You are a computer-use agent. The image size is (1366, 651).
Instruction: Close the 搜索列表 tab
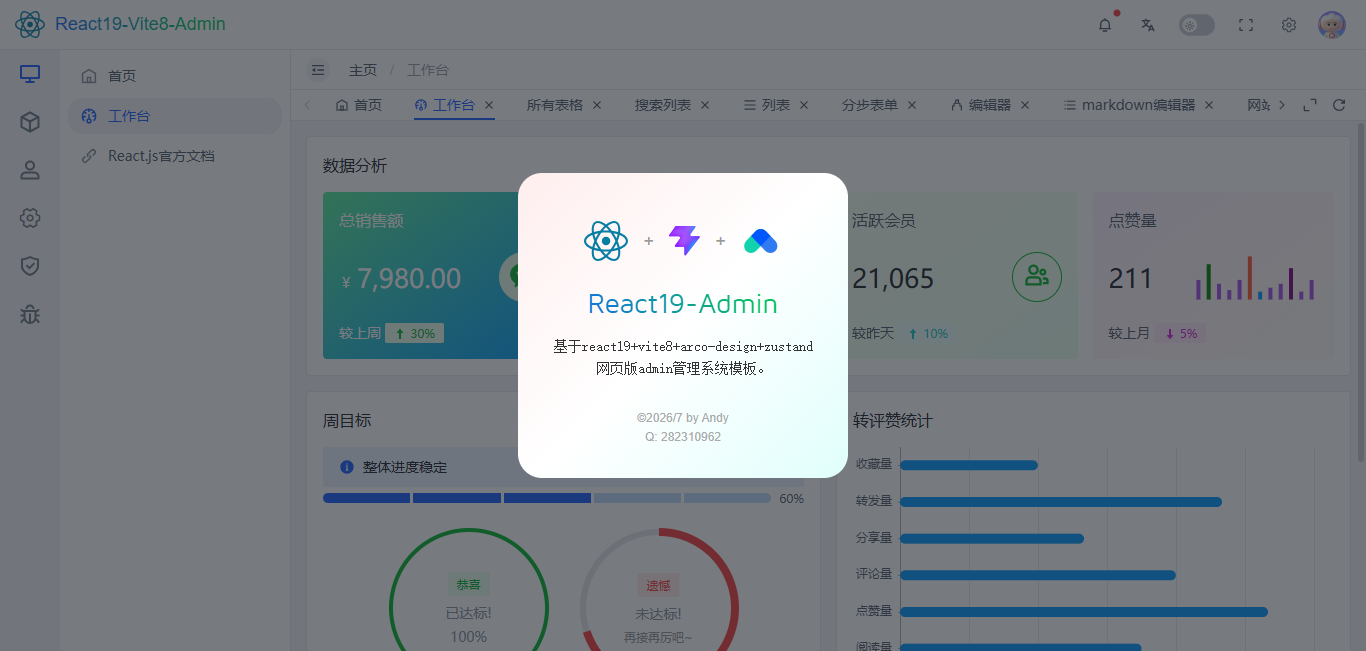coord(705,105)
